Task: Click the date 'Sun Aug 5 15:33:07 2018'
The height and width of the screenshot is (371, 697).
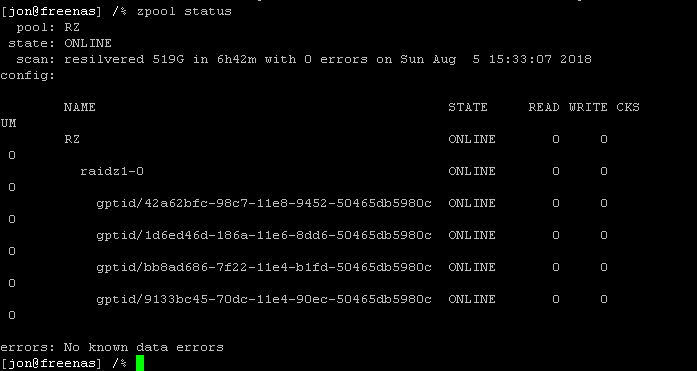Action: click(496, 60)
